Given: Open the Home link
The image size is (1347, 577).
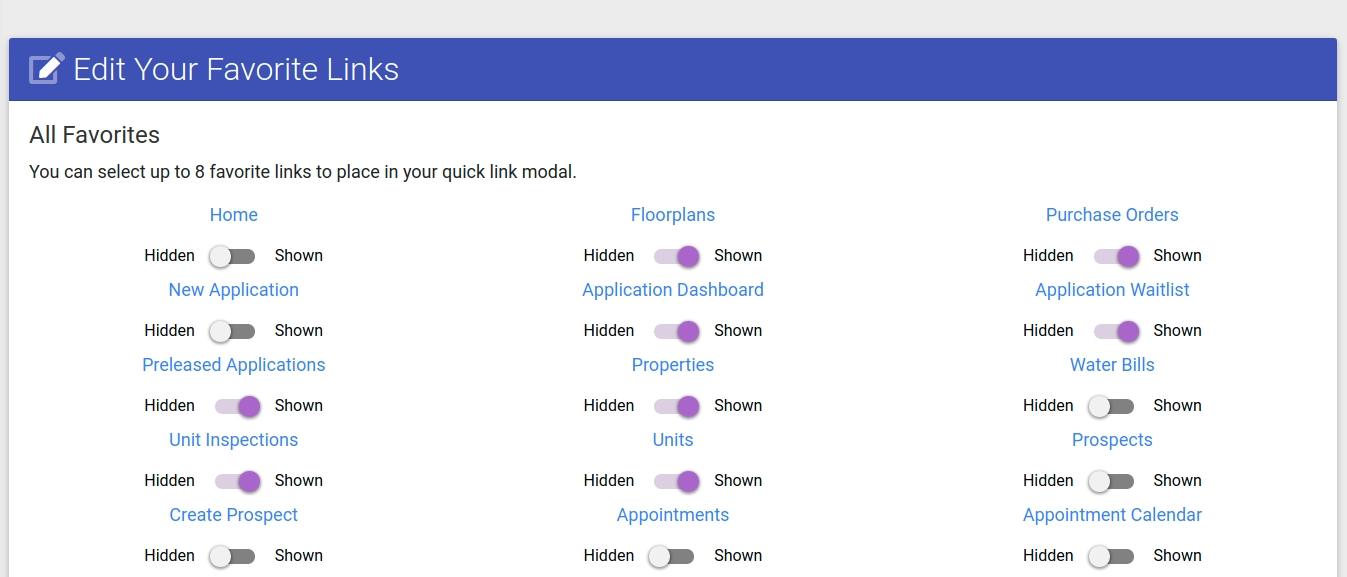Looking at the screenshot, I should tap(234, 215).
